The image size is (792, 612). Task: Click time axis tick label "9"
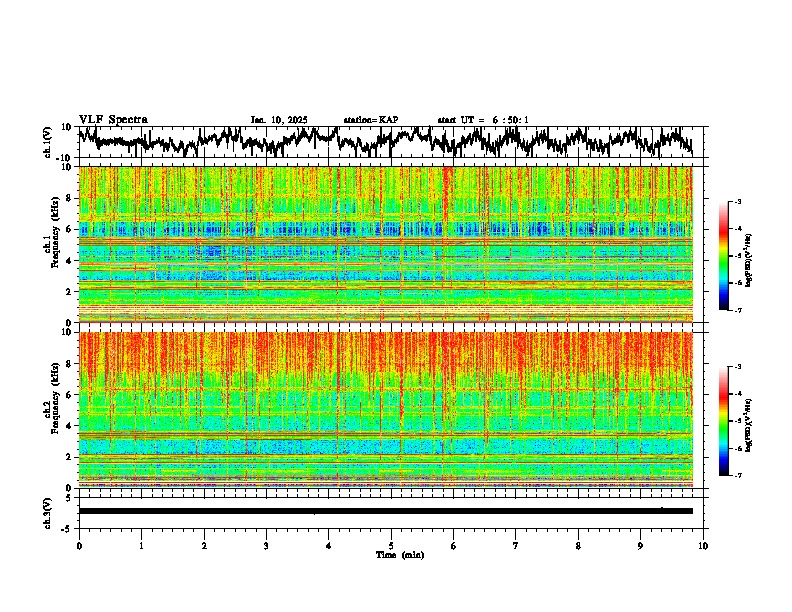tap(640, 546)
